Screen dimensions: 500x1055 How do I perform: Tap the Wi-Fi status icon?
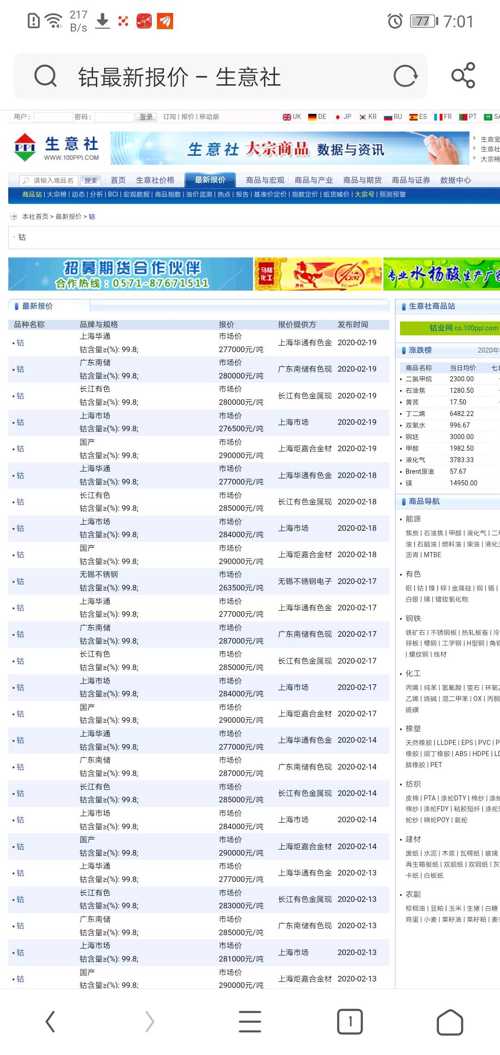pyautogui.click(x=54, y=21)
